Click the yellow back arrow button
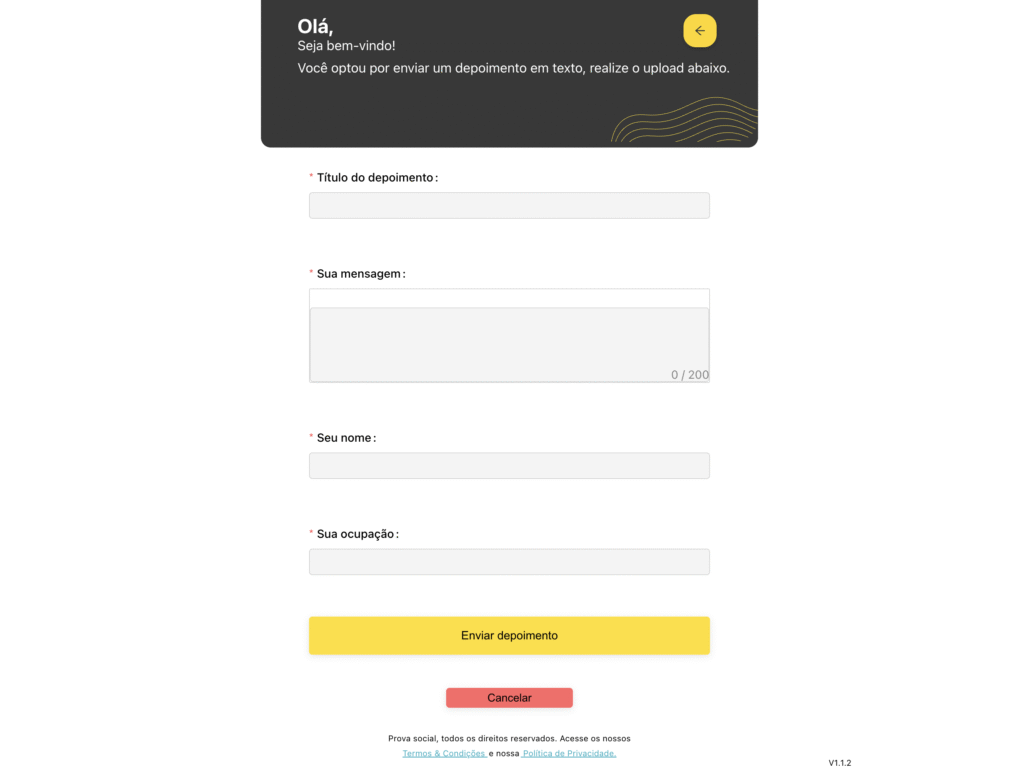Viewport: 1024px width, 784px height. (x=699, y=31)
